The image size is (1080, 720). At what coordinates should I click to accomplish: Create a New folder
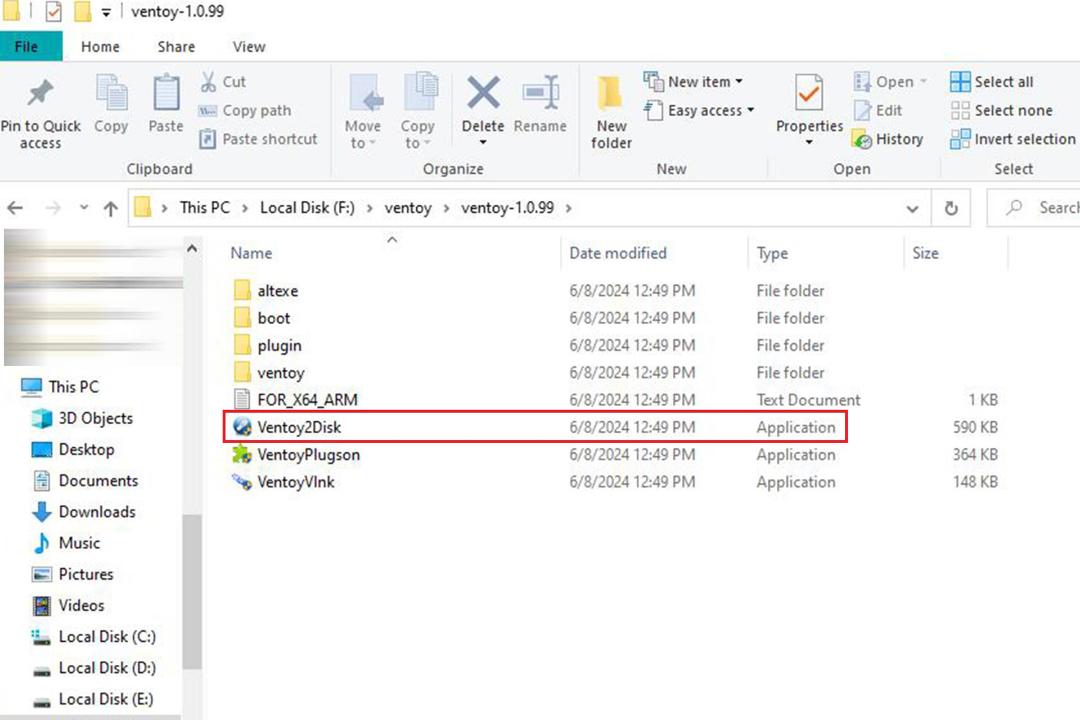click(x=611, y=112)
